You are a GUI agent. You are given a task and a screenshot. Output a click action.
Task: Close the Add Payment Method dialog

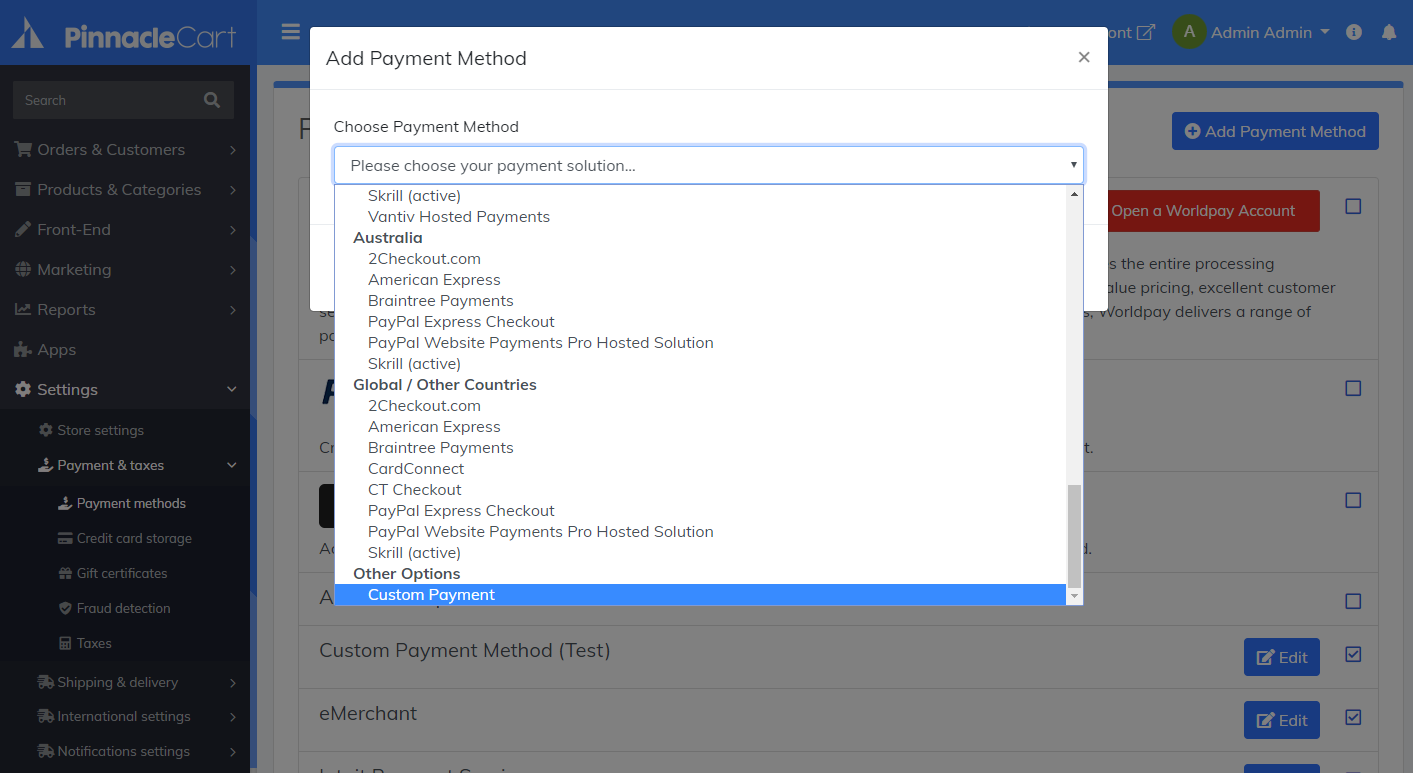[1084, 57]
